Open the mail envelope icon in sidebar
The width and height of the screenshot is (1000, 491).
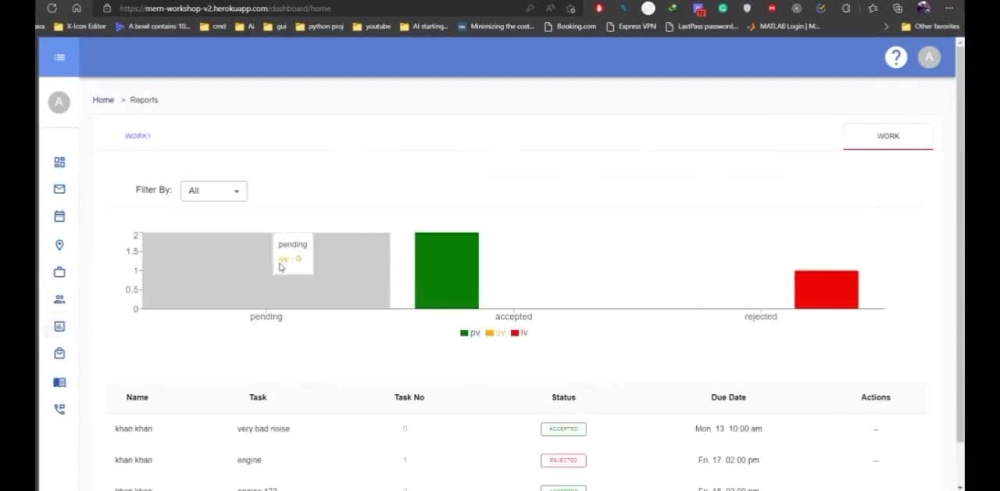(x=59, y=189)
